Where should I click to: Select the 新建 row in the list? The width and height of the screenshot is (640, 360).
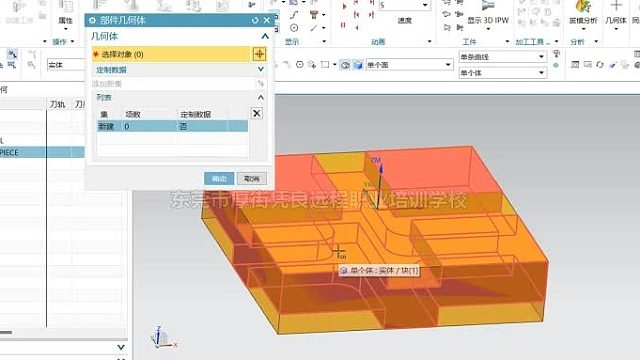pyautogui.click(x=172, y=126)
